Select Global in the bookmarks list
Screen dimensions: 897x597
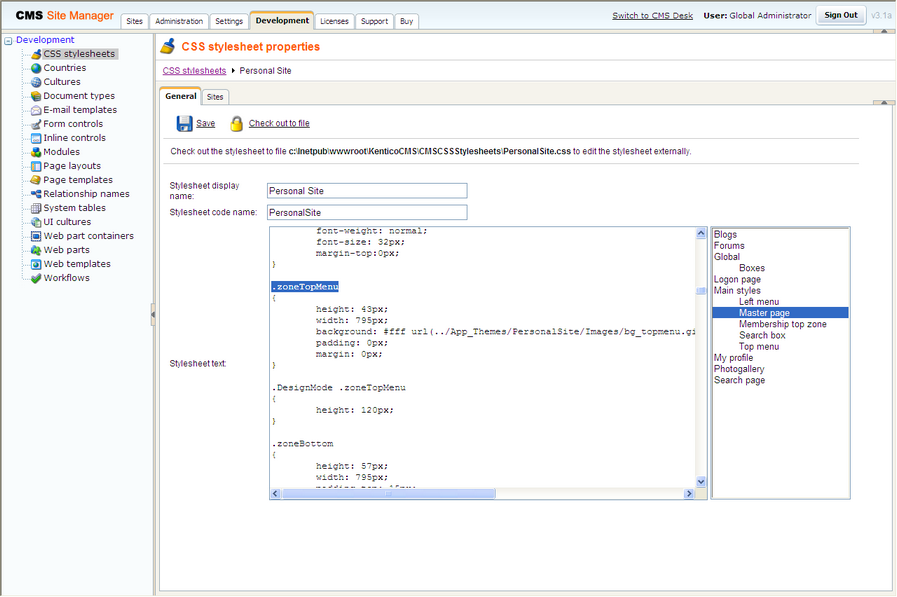727,257
